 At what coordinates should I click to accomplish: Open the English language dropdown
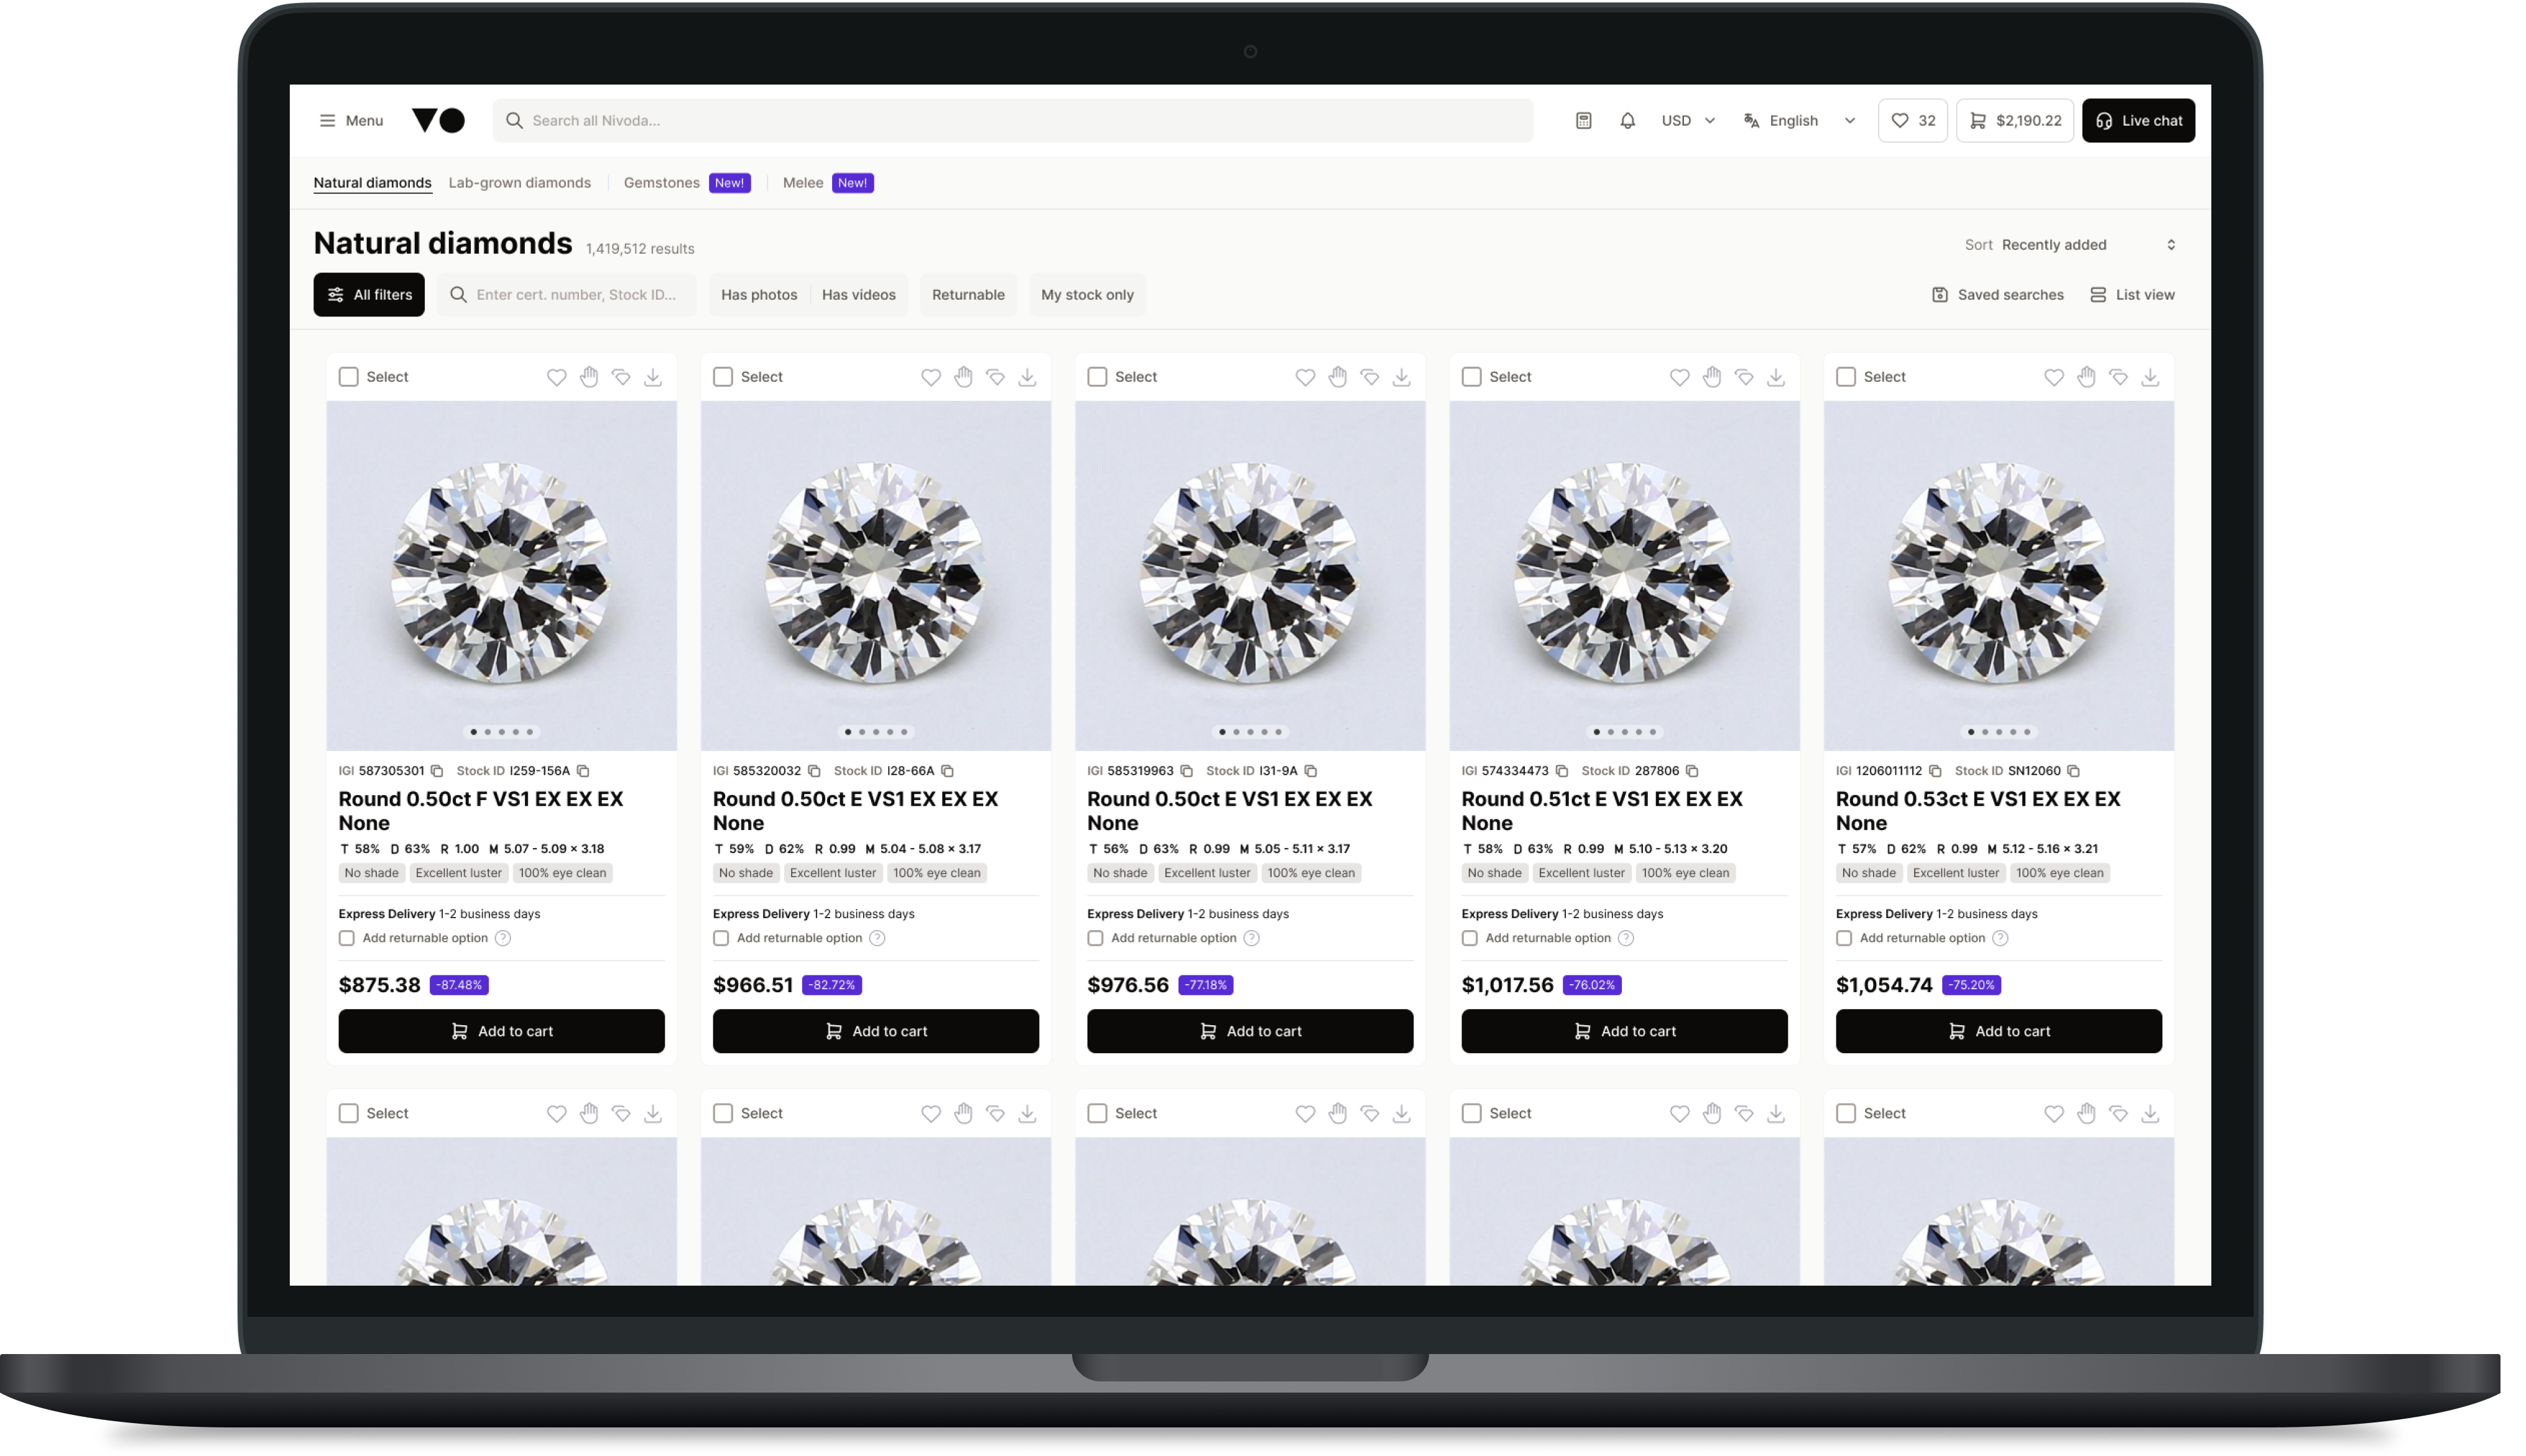coord(1799,120)
